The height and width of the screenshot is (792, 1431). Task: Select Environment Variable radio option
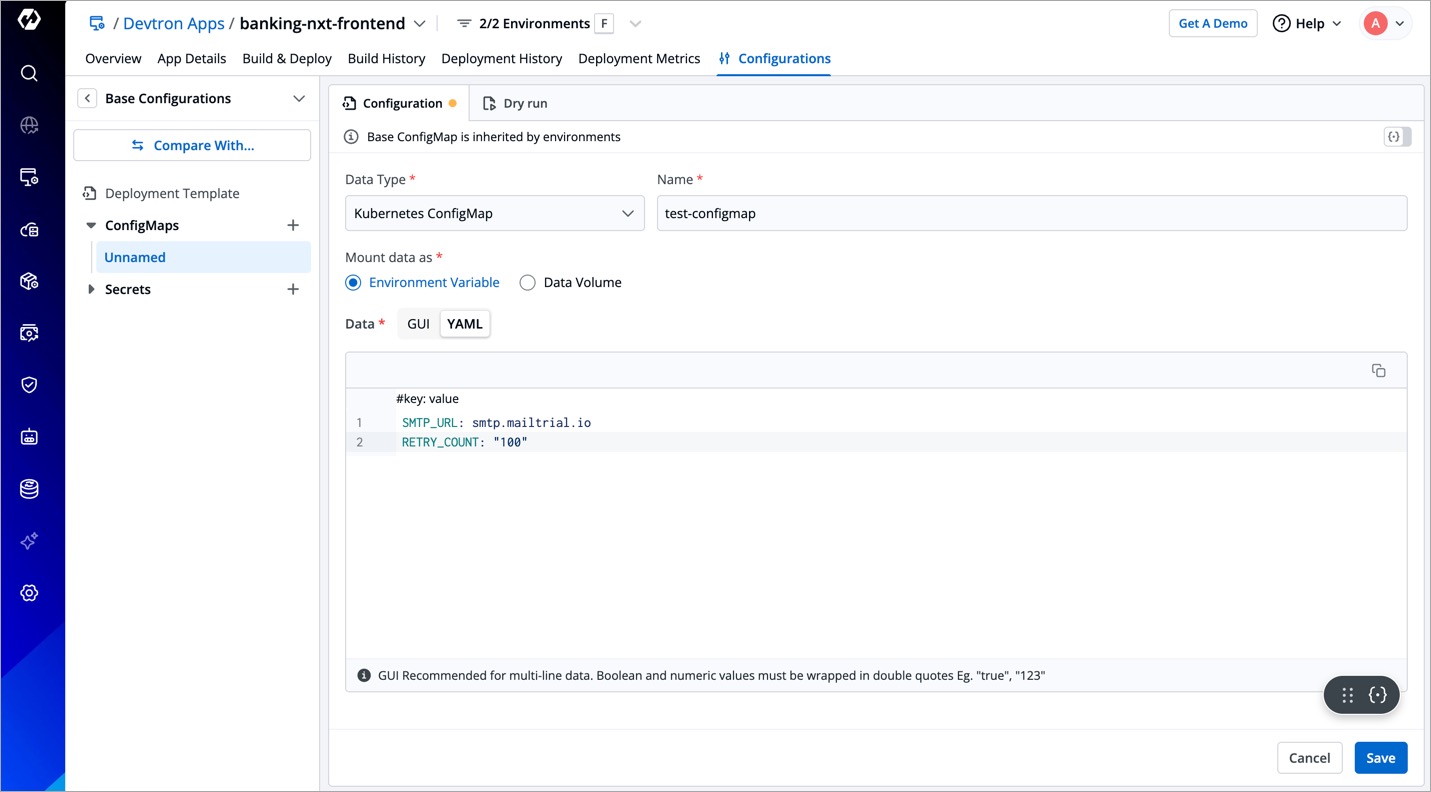click(353, 283)
